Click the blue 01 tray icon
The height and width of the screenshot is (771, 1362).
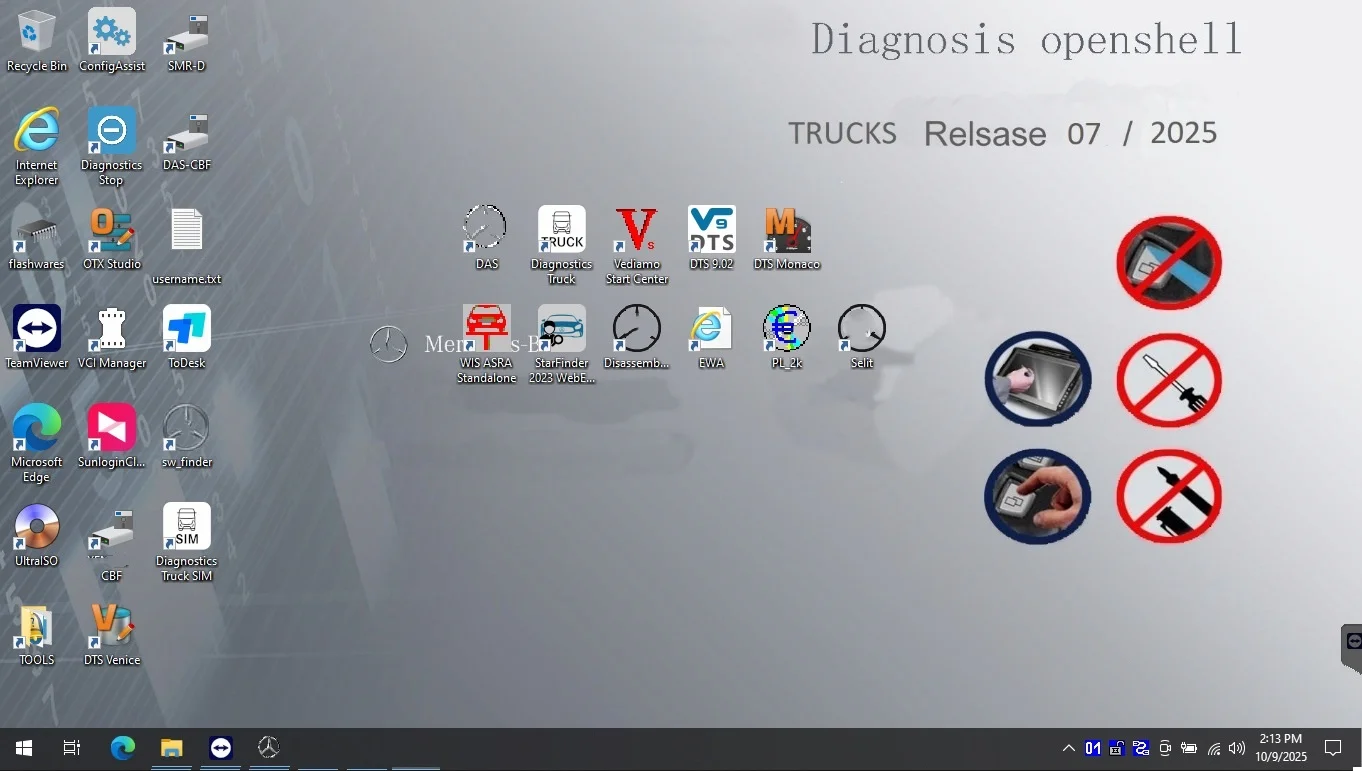1093,748
